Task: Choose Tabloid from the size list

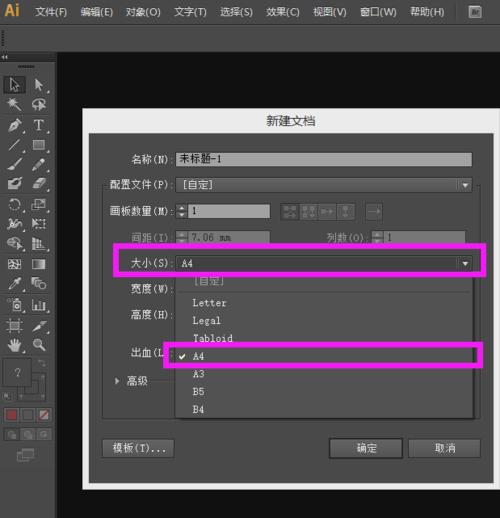Action: coord(213,338)
